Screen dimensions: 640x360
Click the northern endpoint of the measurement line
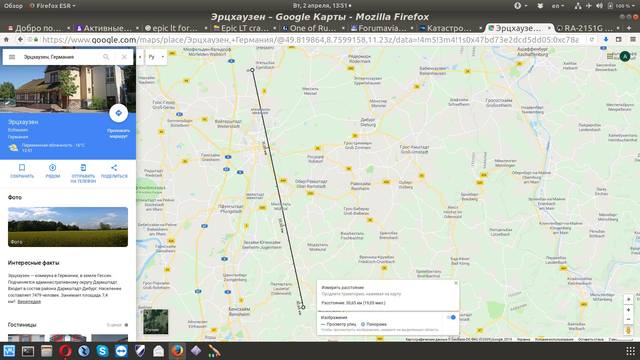[x=252, y=70]
